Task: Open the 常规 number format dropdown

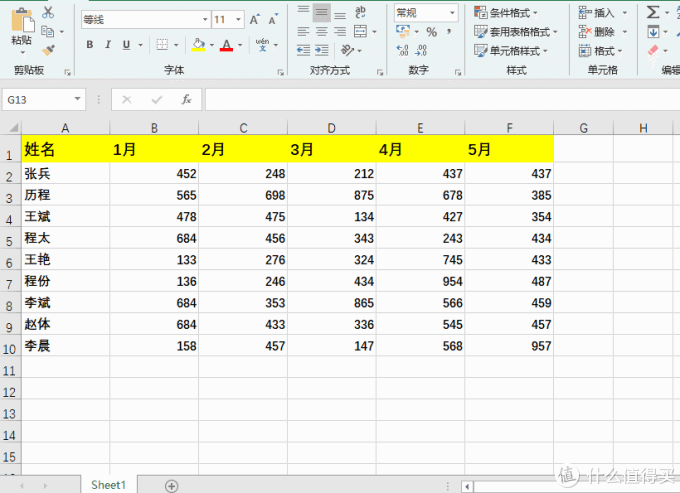Action: (x=452, y=13)
